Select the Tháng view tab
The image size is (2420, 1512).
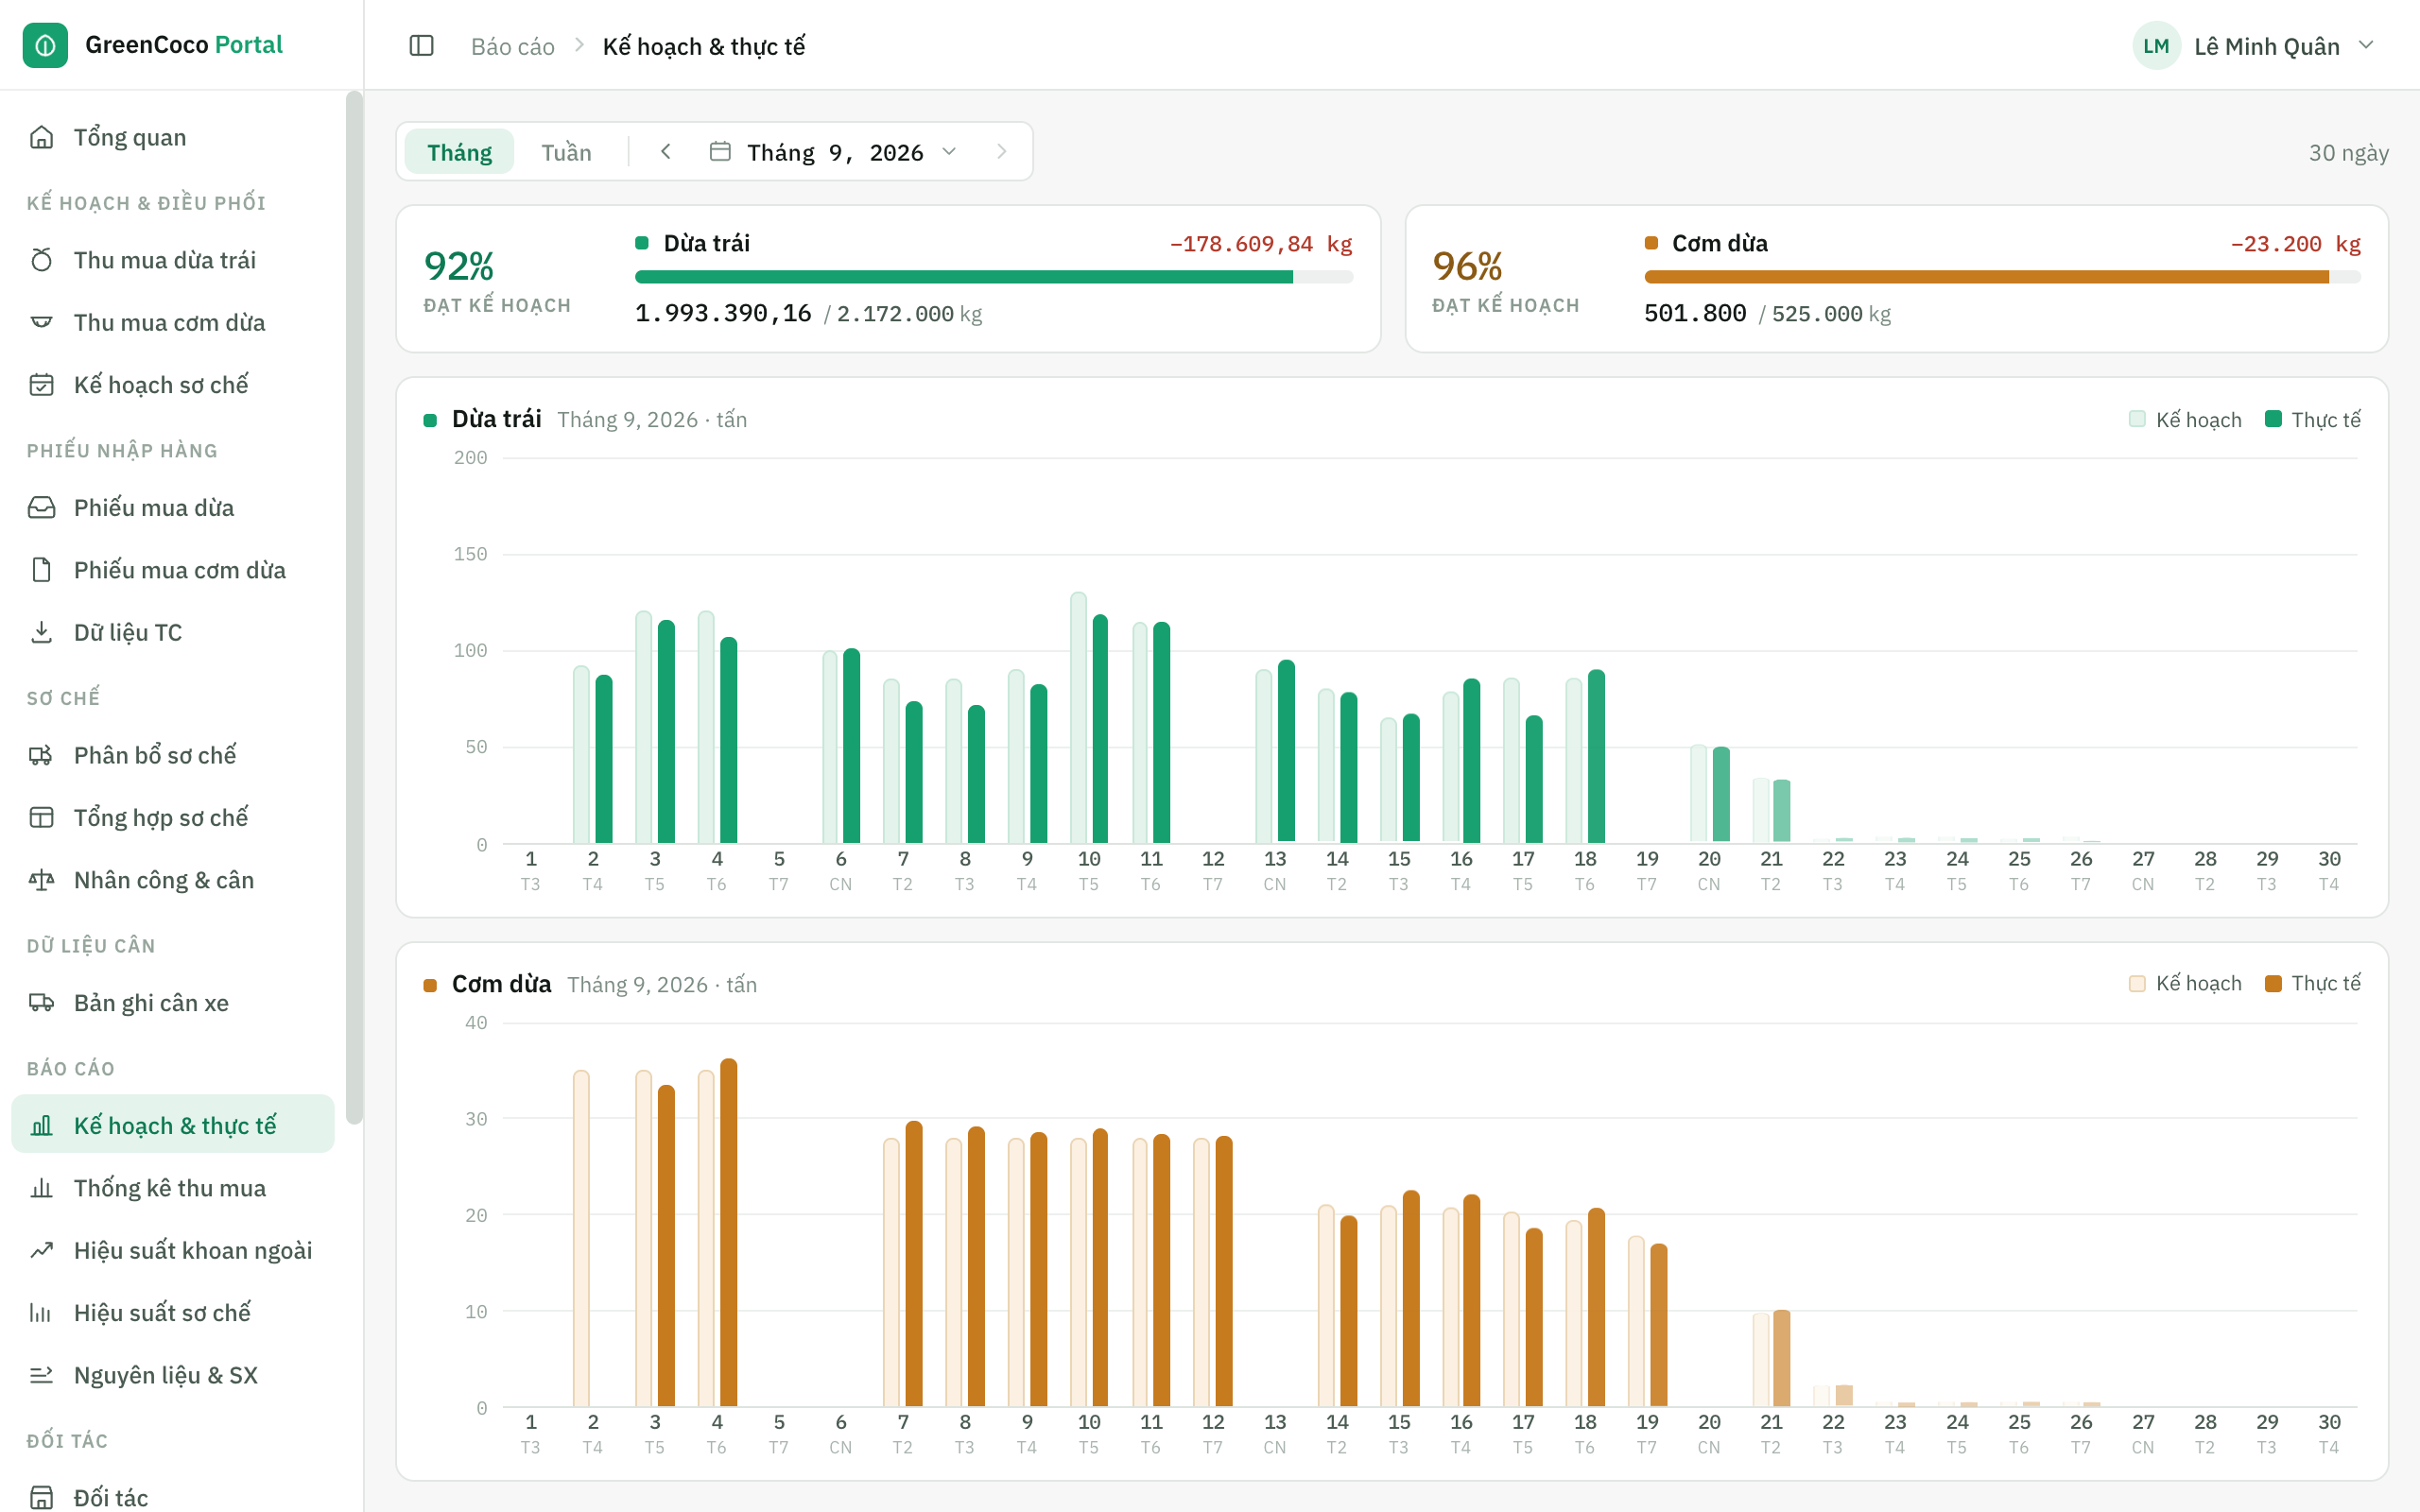click(x=459, y=152)
